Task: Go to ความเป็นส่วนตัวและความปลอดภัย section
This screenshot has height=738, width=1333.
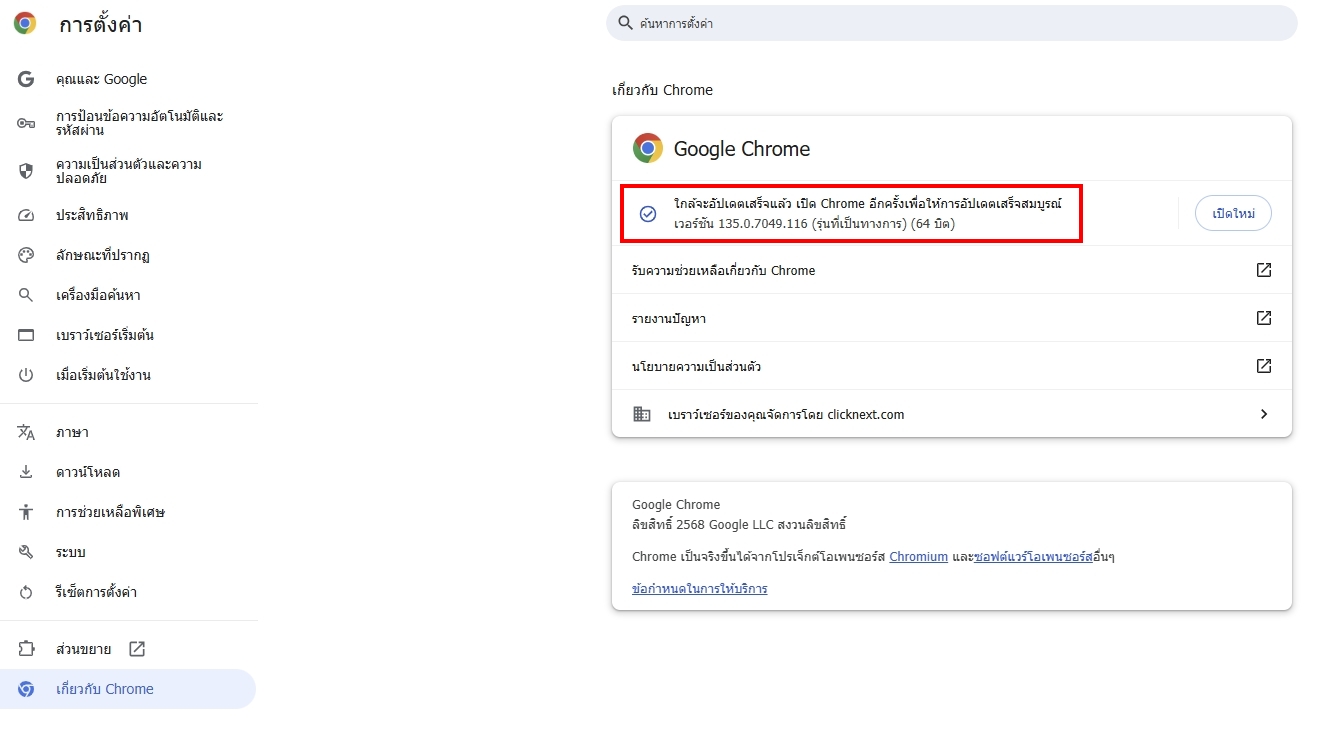Action: (128, 171)
